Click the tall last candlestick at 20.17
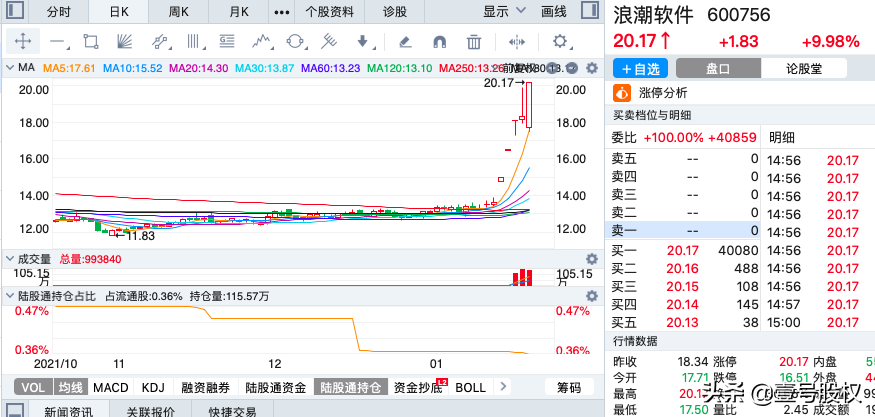 529,105
